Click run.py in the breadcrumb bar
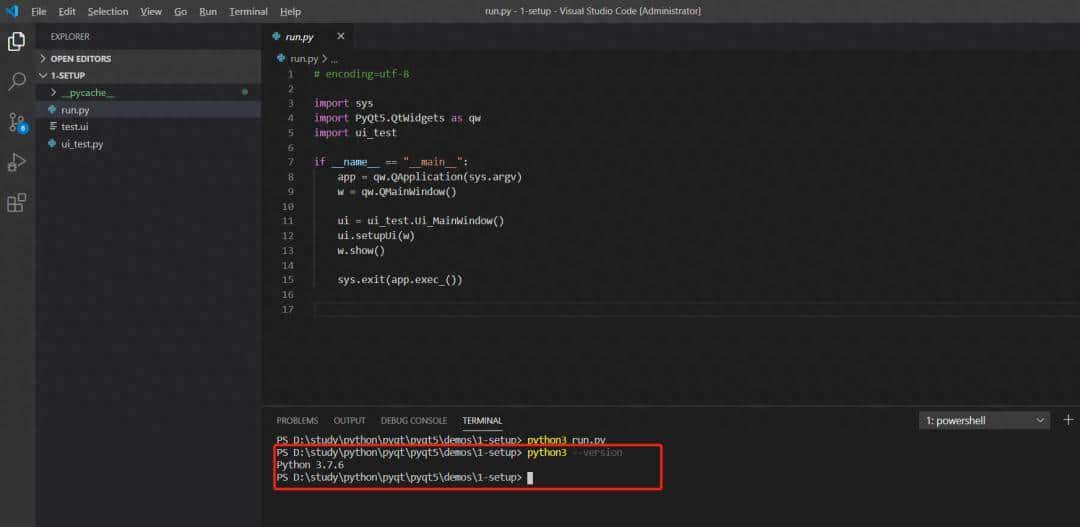Image resolution: width=1080 pixels, height=527 pixels. pos(304,59)
